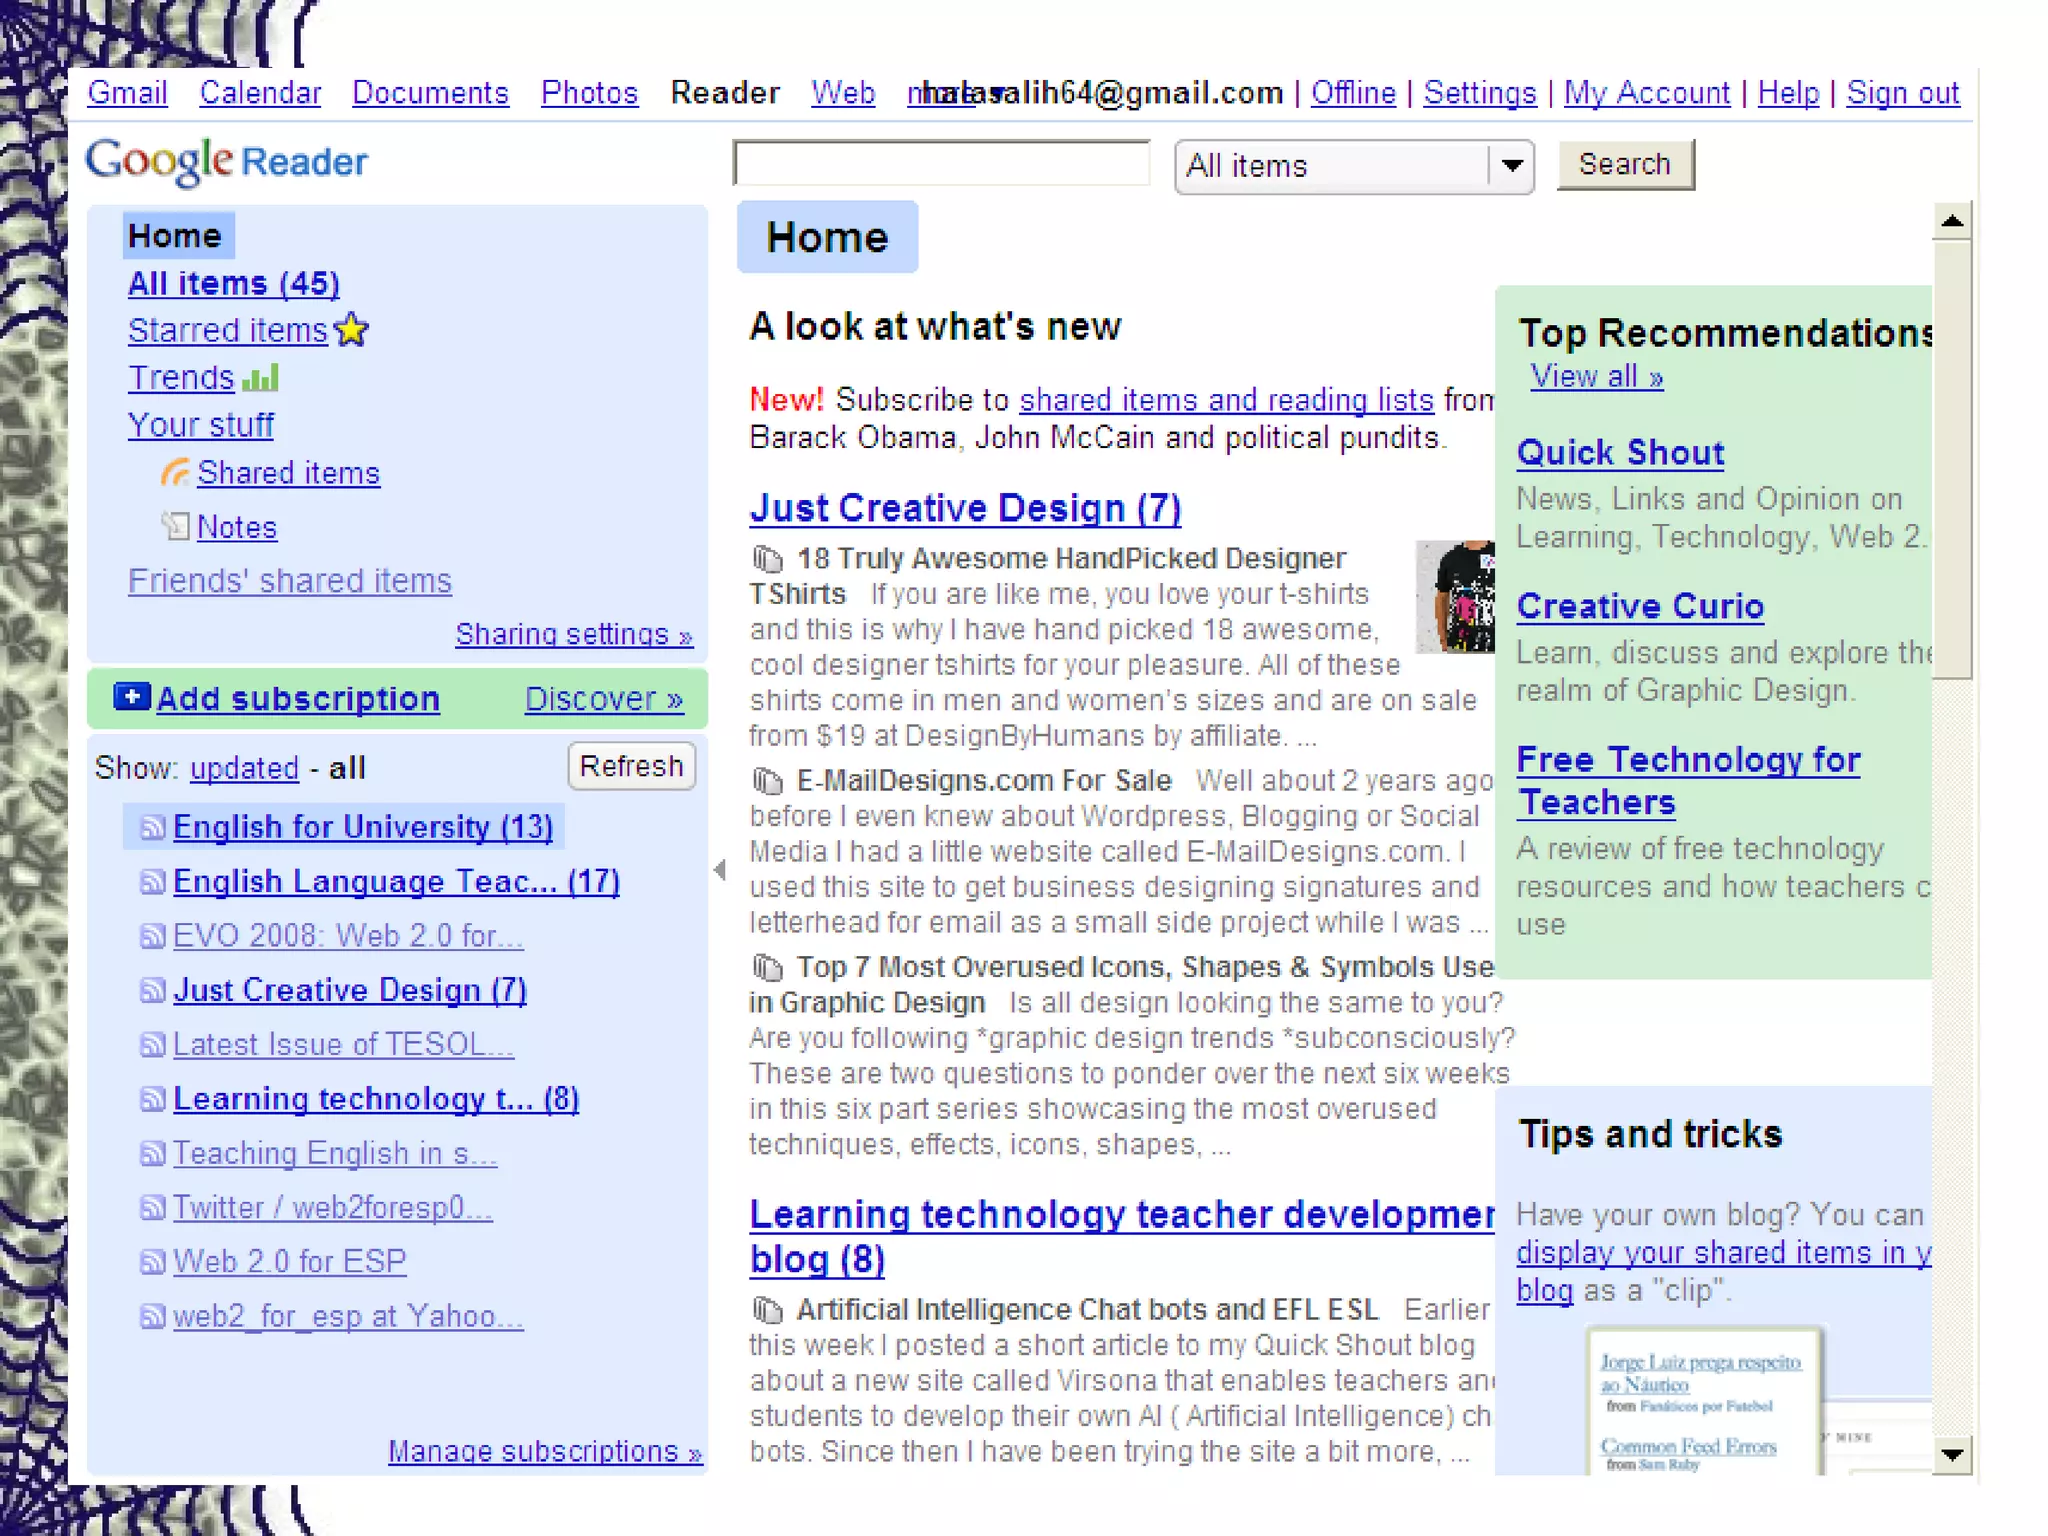Click the item icon beside 18 Truly Awesome HandPicked

pyautogui.click(x=767, y=558)
